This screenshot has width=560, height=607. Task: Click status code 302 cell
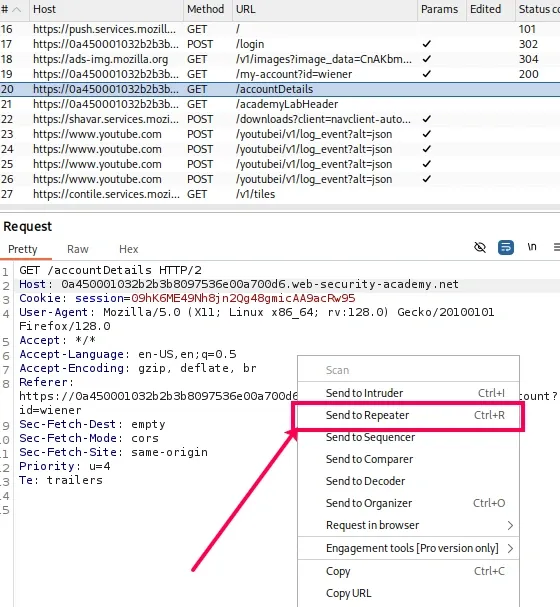[528, 44]
